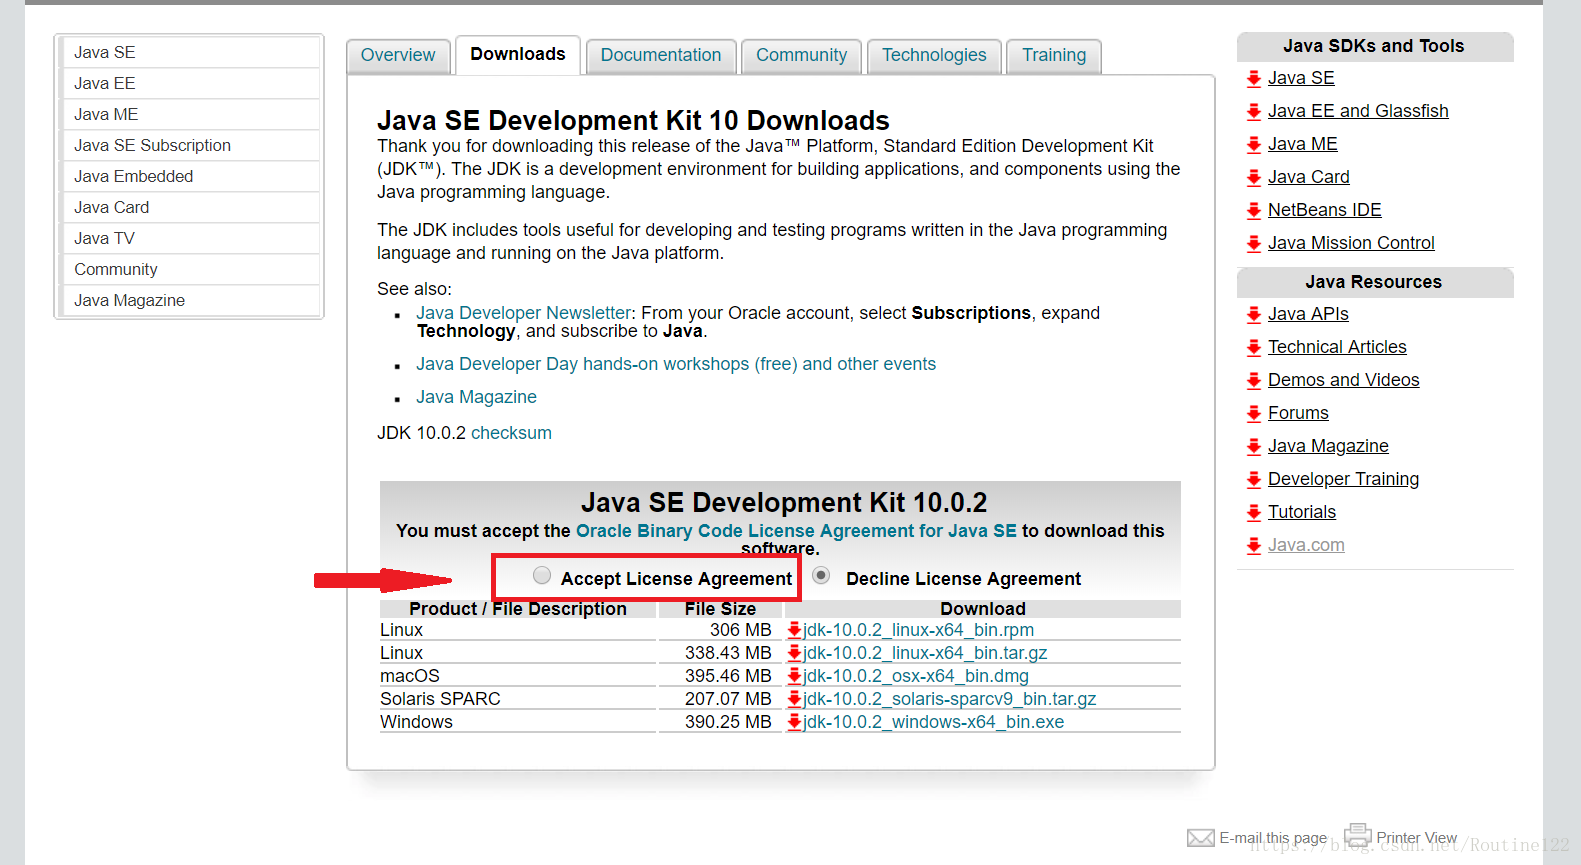Image resolution: width=1581 pixels, height=865 pixels.
Task: Click Printer View text link
Action: pos(1416,838)
